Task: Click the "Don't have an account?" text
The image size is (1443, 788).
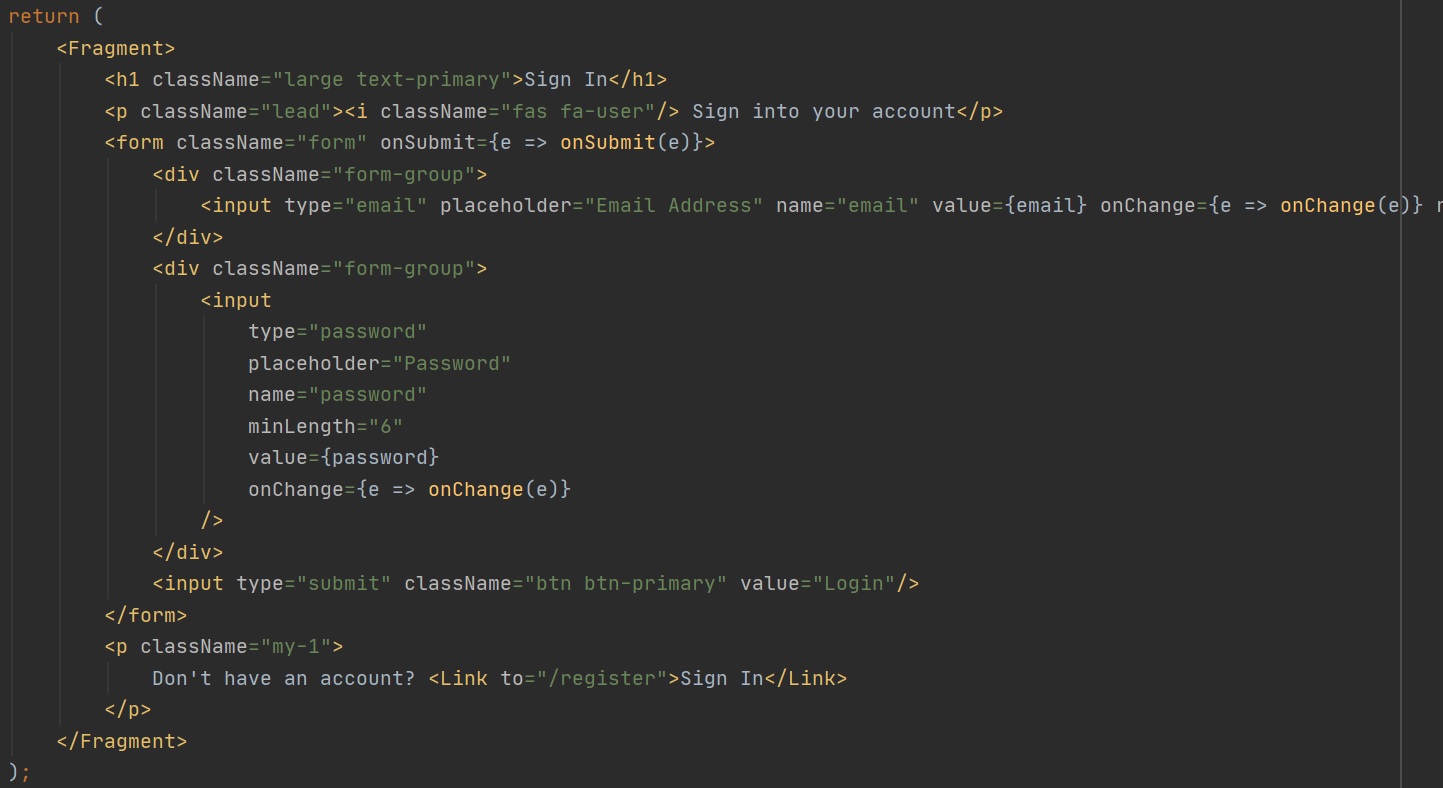Action: point(283,678)
